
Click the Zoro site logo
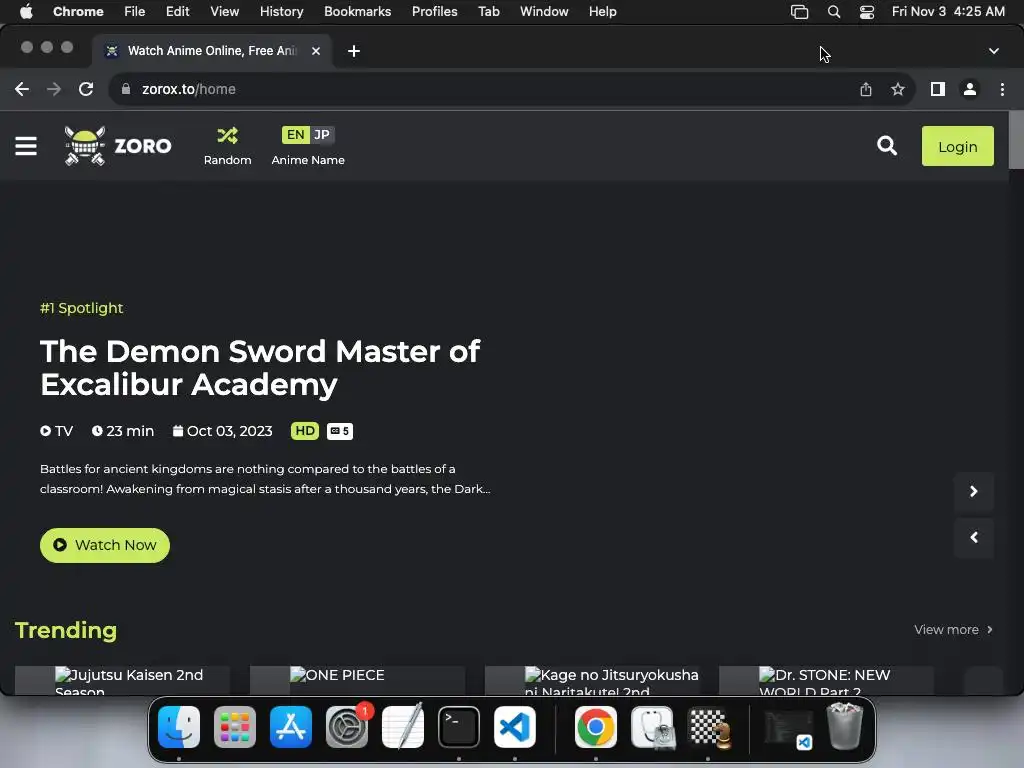(118, 146)
